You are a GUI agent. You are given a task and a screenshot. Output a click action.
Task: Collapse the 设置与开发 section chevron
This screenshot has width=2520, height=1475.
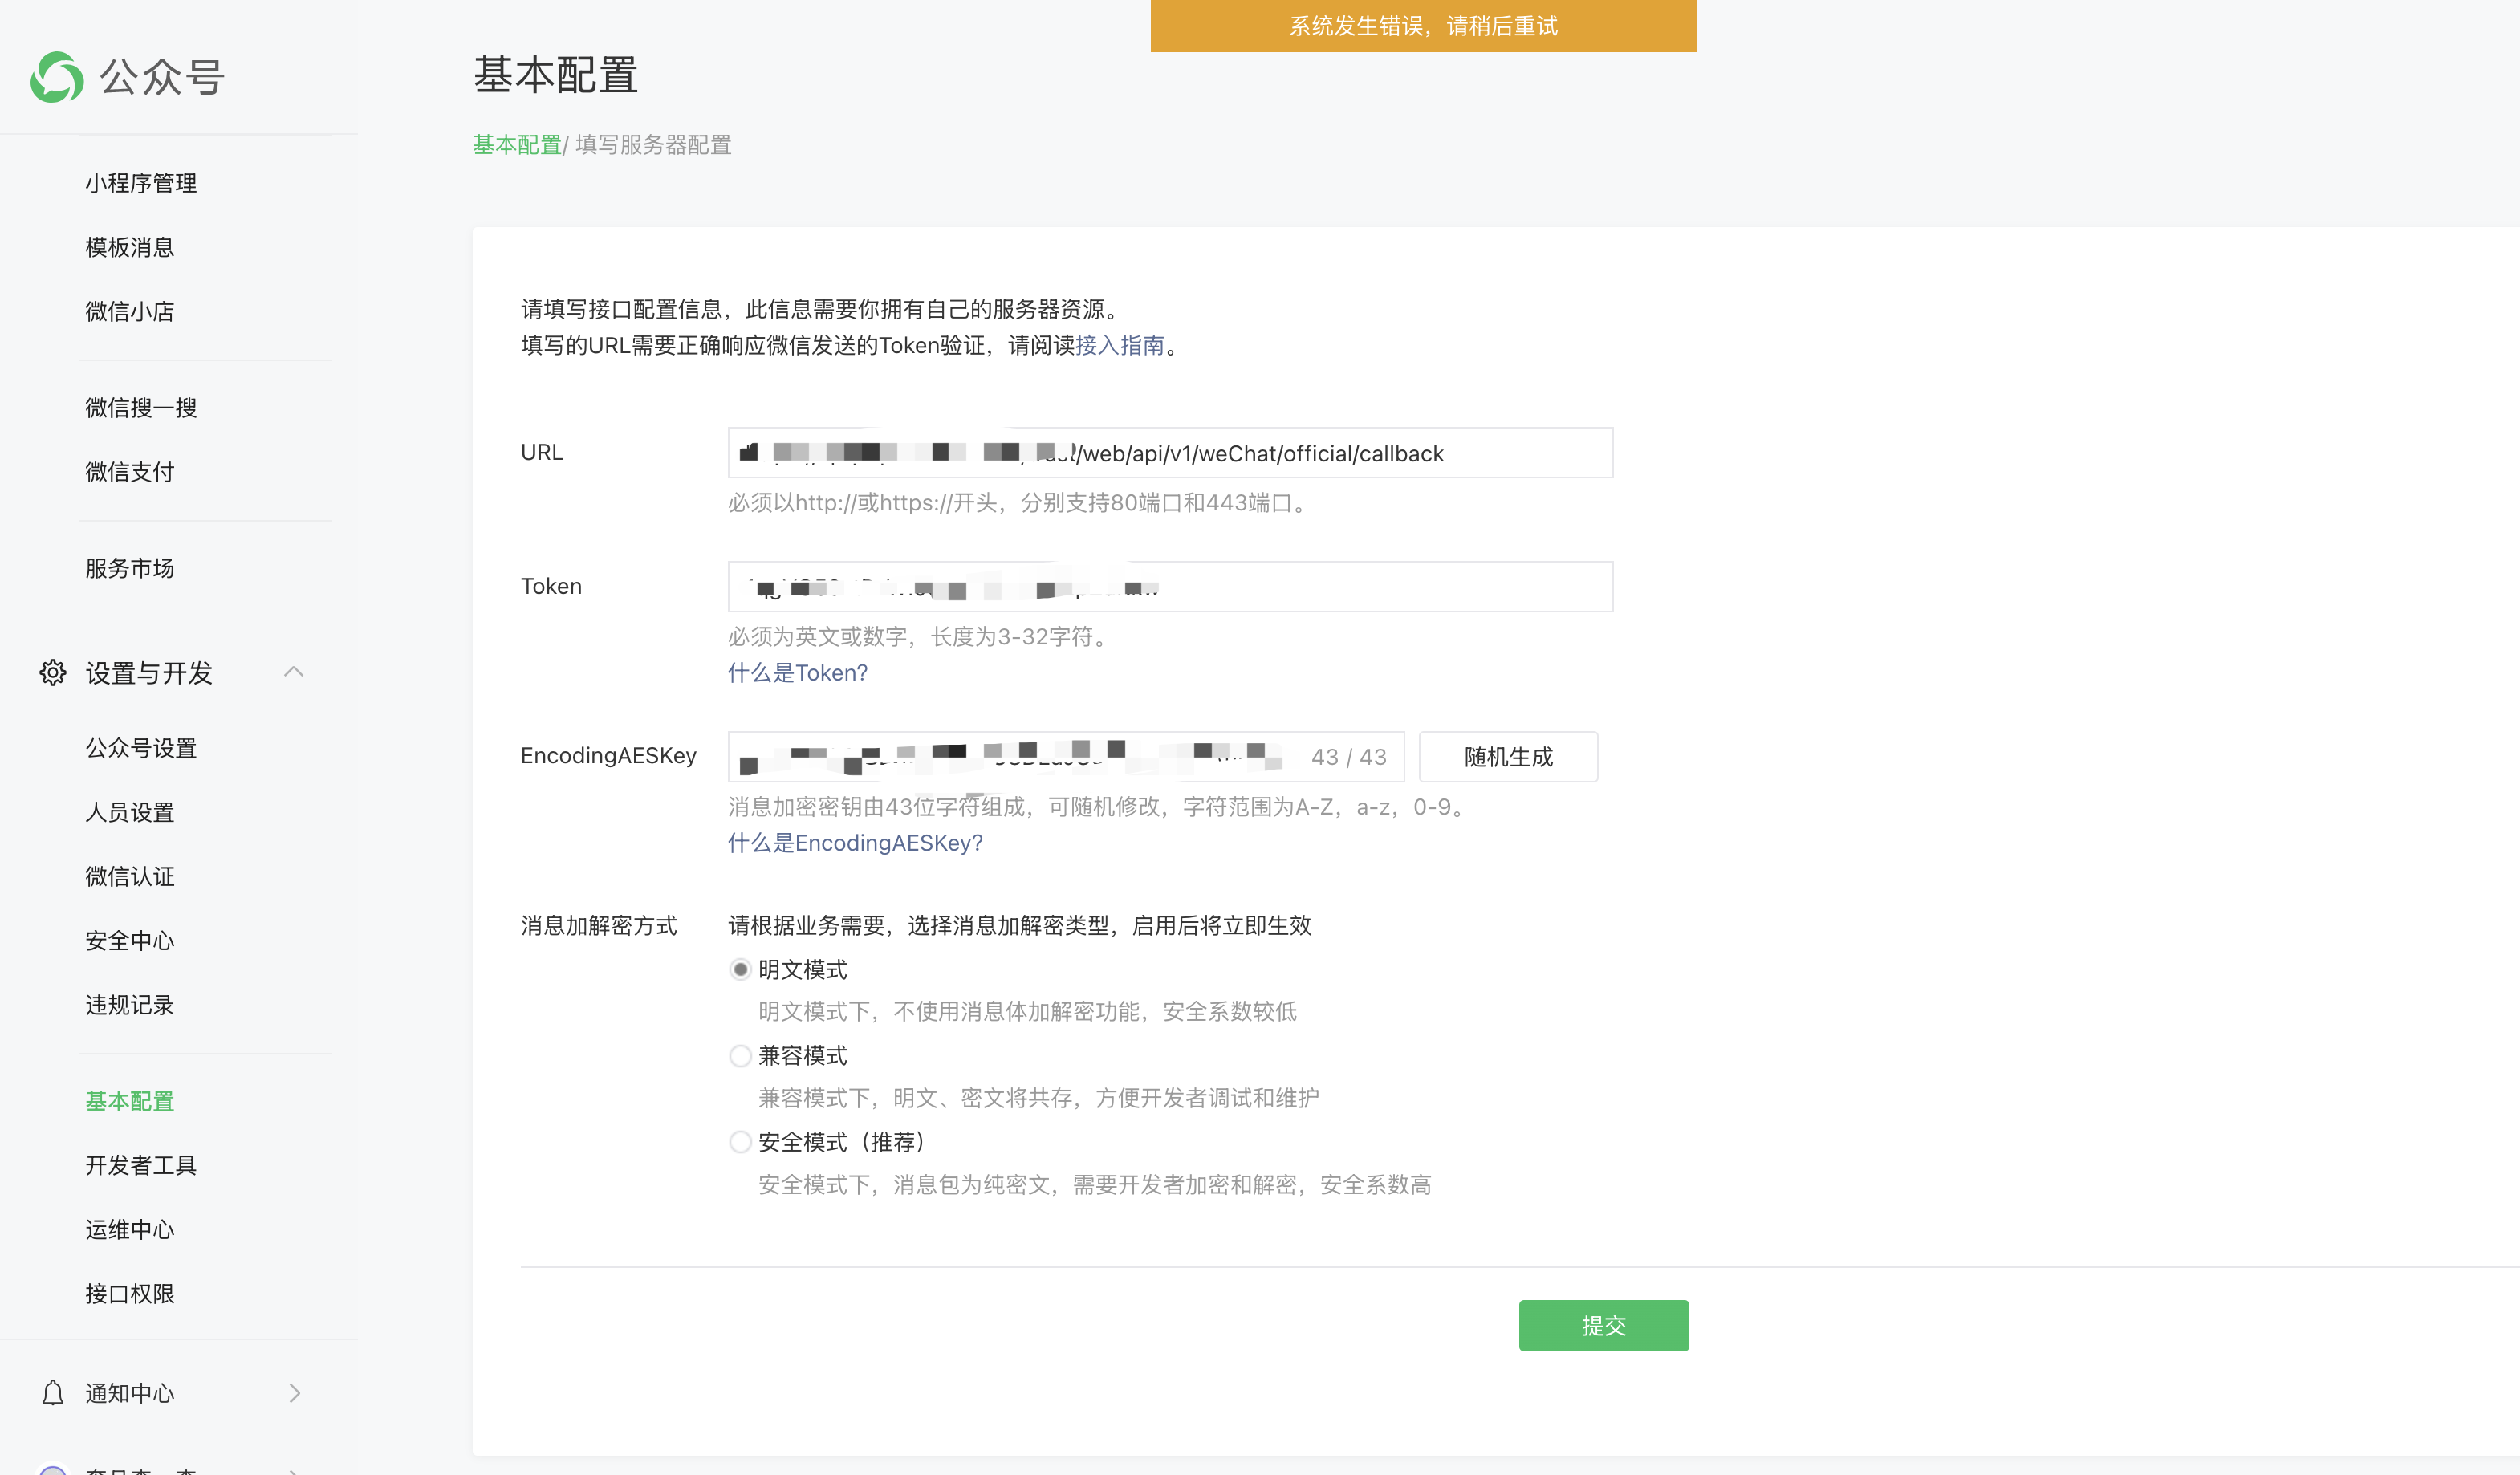point(293,672)
